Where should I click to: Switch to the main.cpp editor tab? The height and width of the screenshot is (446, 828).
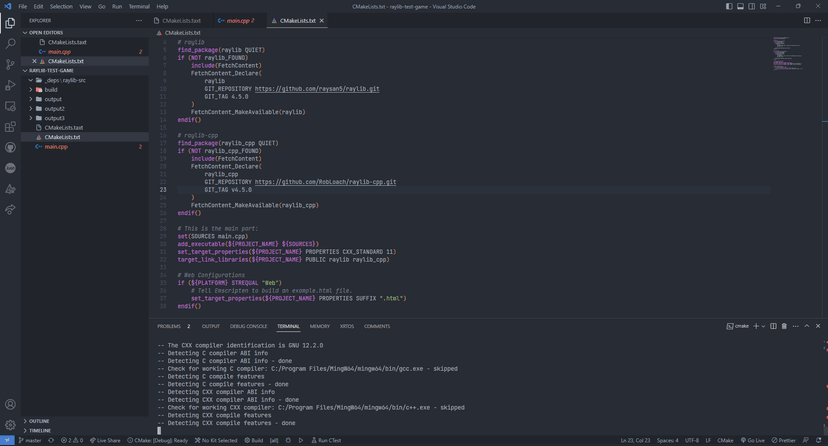(237, 20)
